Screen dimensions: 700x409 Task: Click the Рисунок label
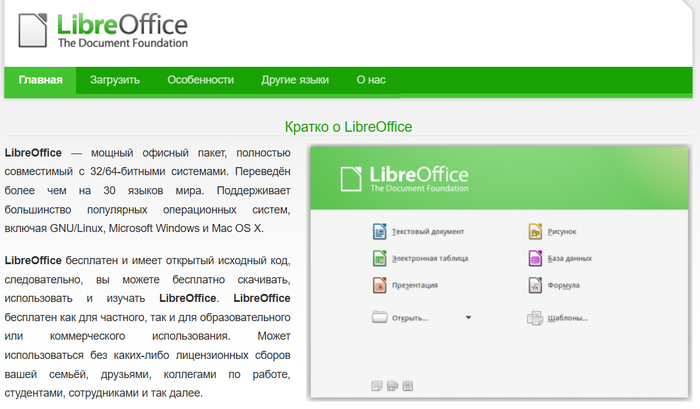562,232
